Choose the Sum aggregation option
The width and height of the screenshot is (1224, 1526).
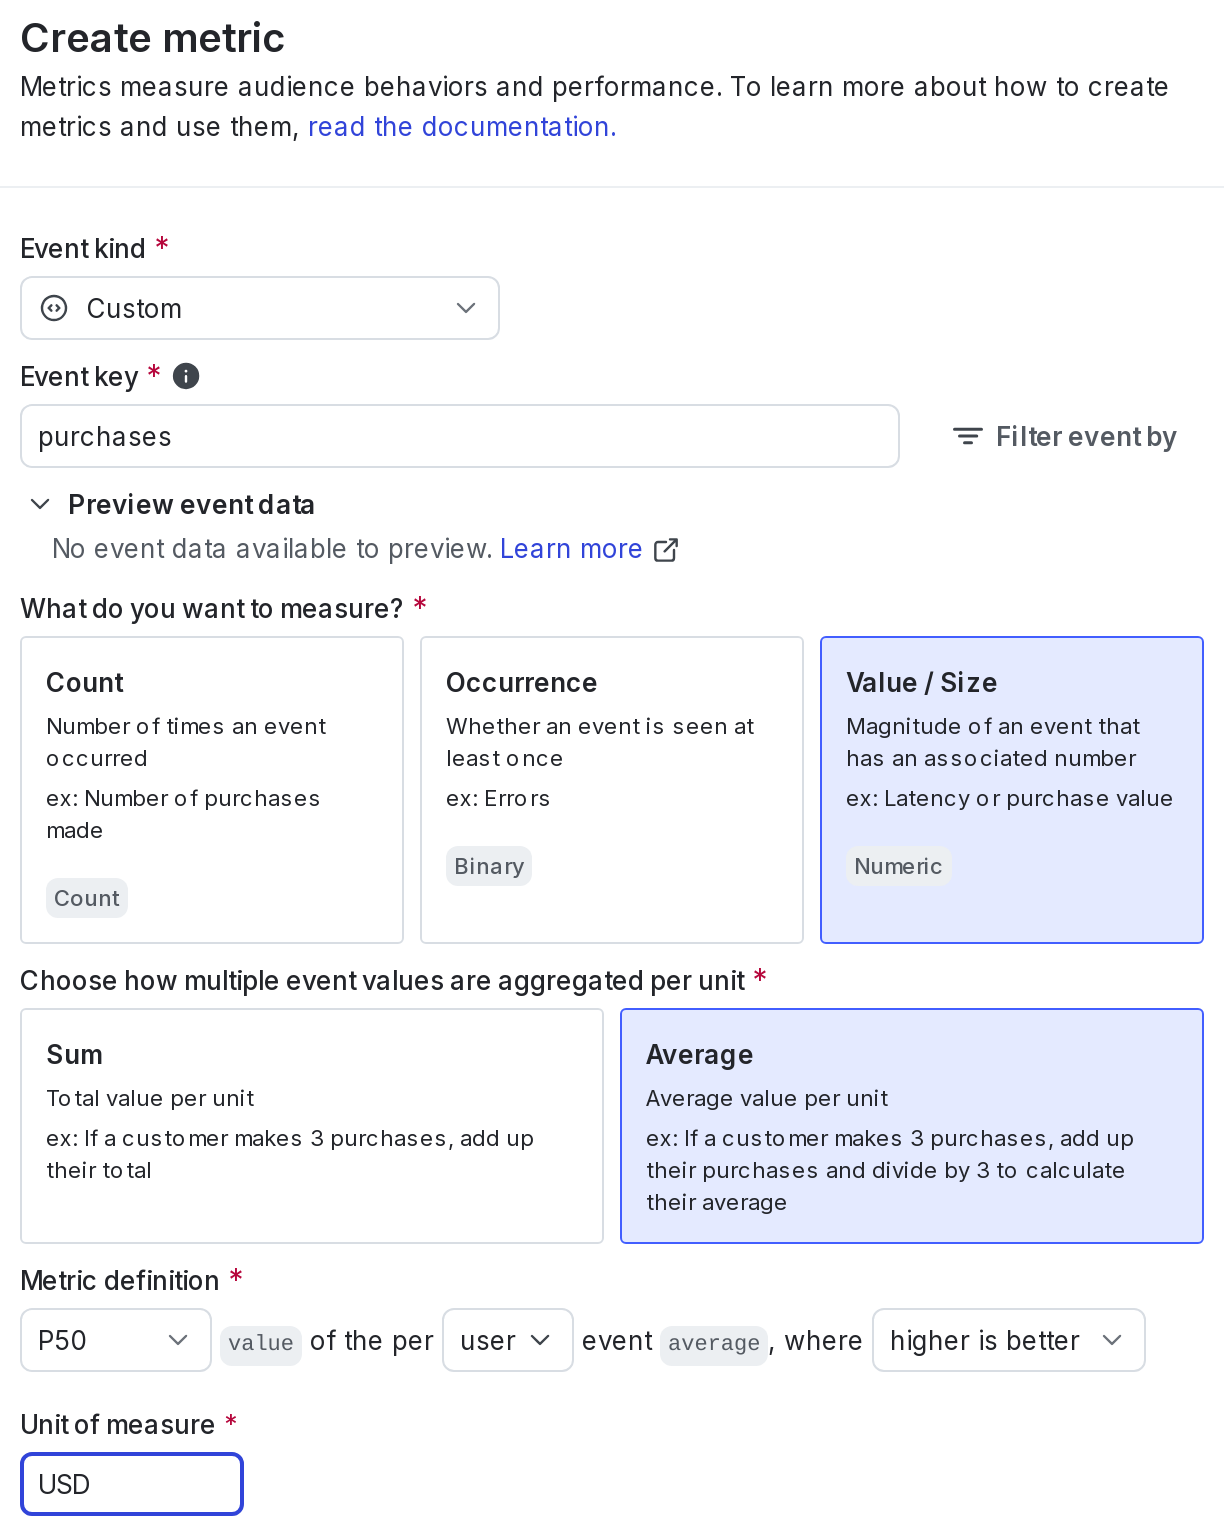click(312, 1126)
